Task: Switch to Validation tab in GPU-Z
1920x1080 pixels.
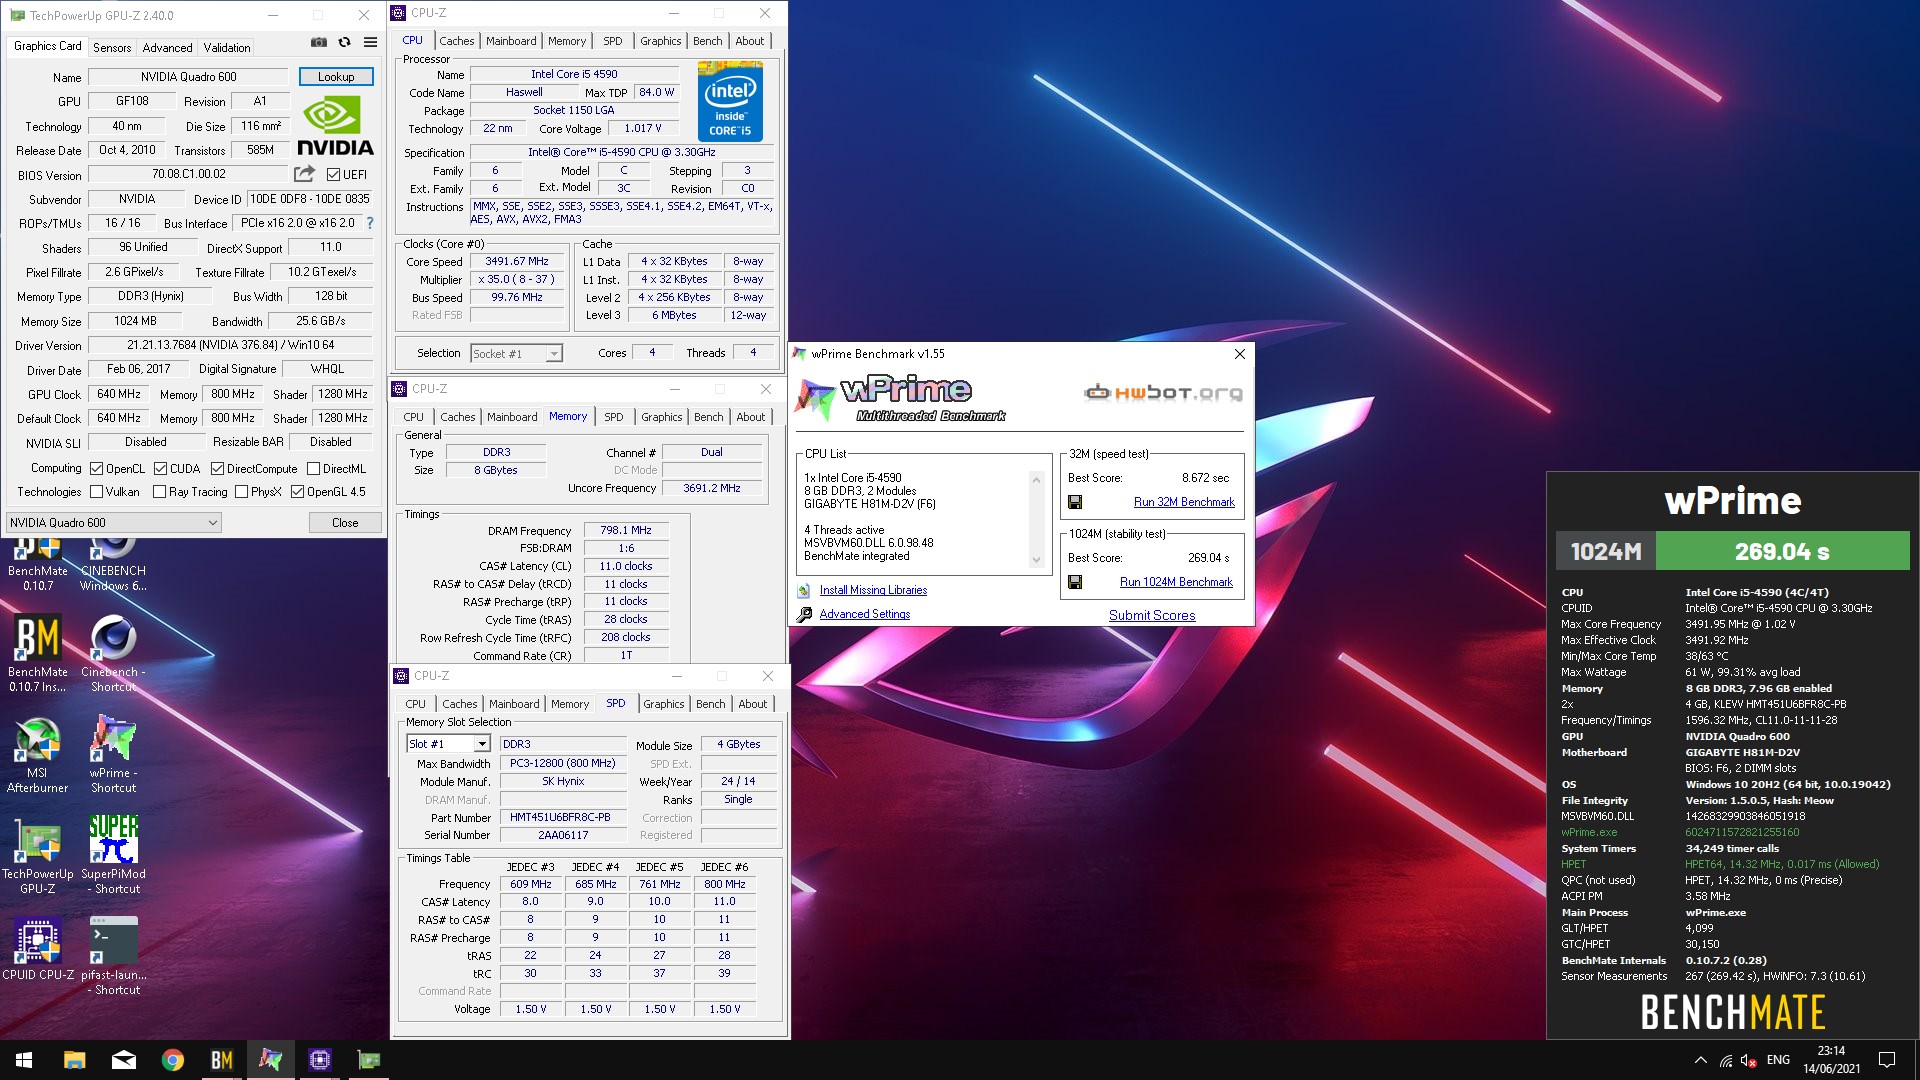Action: [227, 47]
